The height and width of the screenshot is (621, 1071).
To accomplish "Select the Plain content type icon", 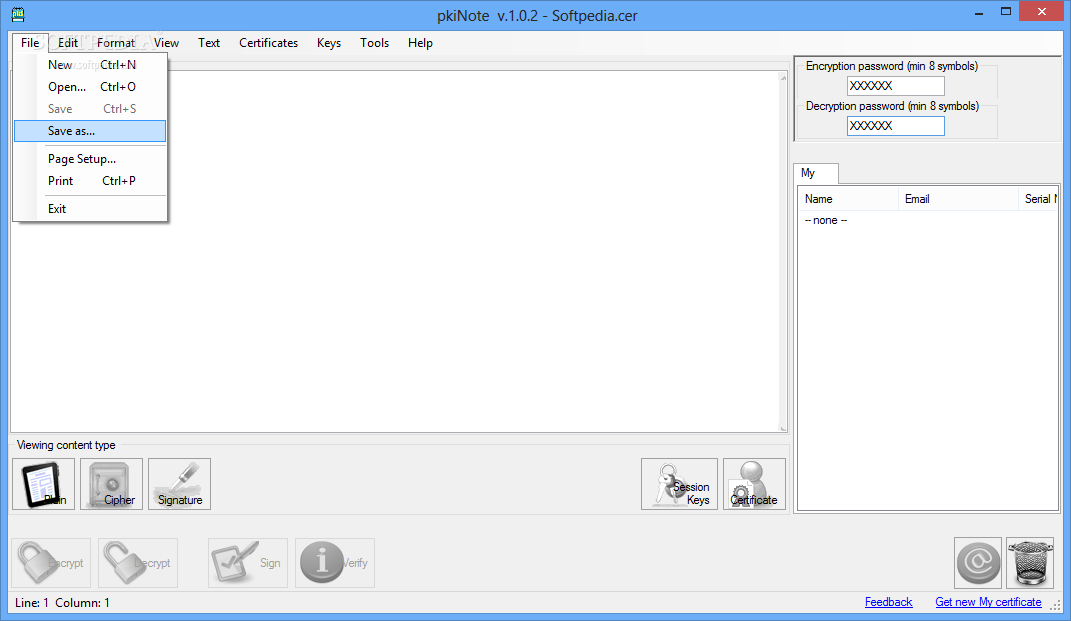I will [x=43, y=484].
